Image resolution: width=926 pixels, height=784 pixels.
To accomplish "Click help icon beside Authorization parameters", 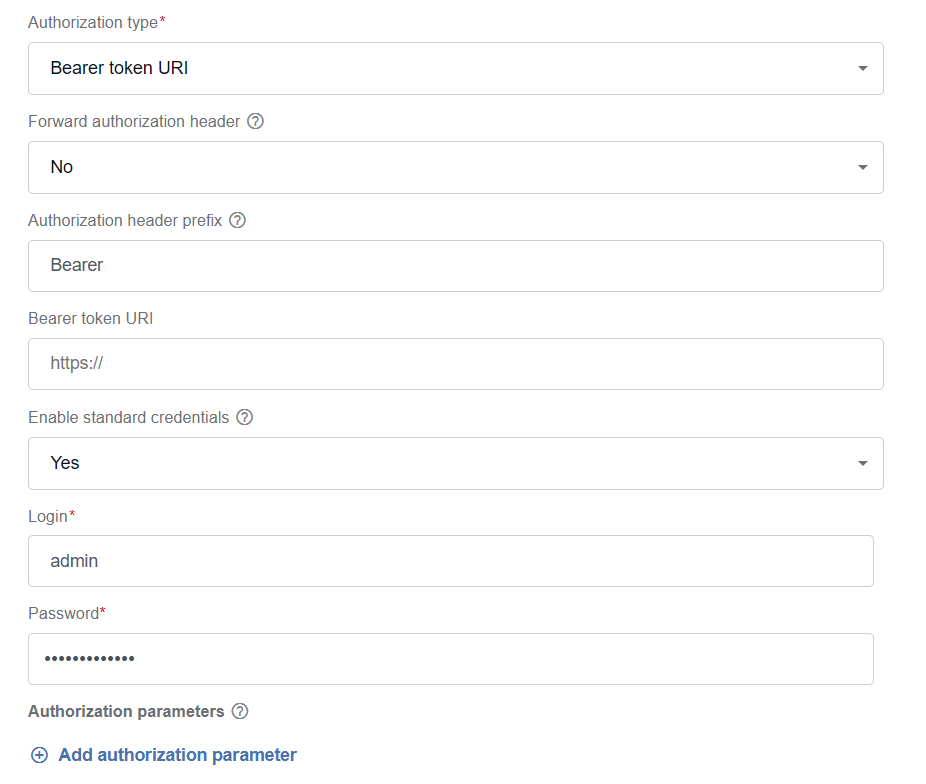I will [240, 711].
